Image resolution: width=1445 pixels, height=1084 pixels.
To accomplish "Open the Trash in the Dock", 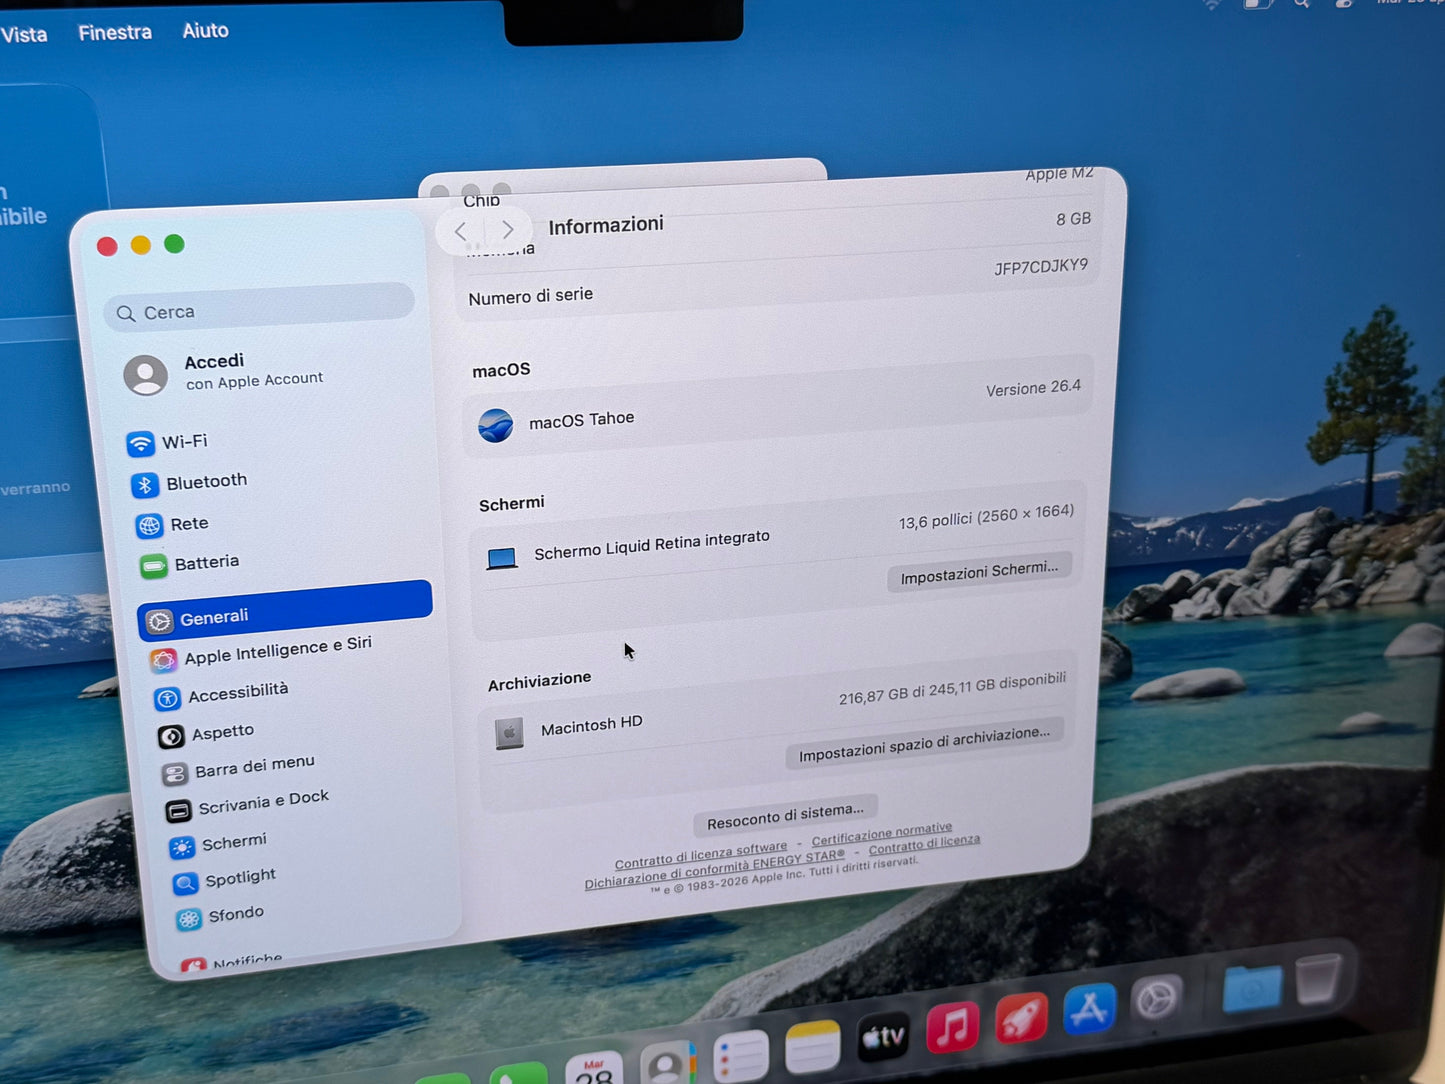I will pos(1318,978).
